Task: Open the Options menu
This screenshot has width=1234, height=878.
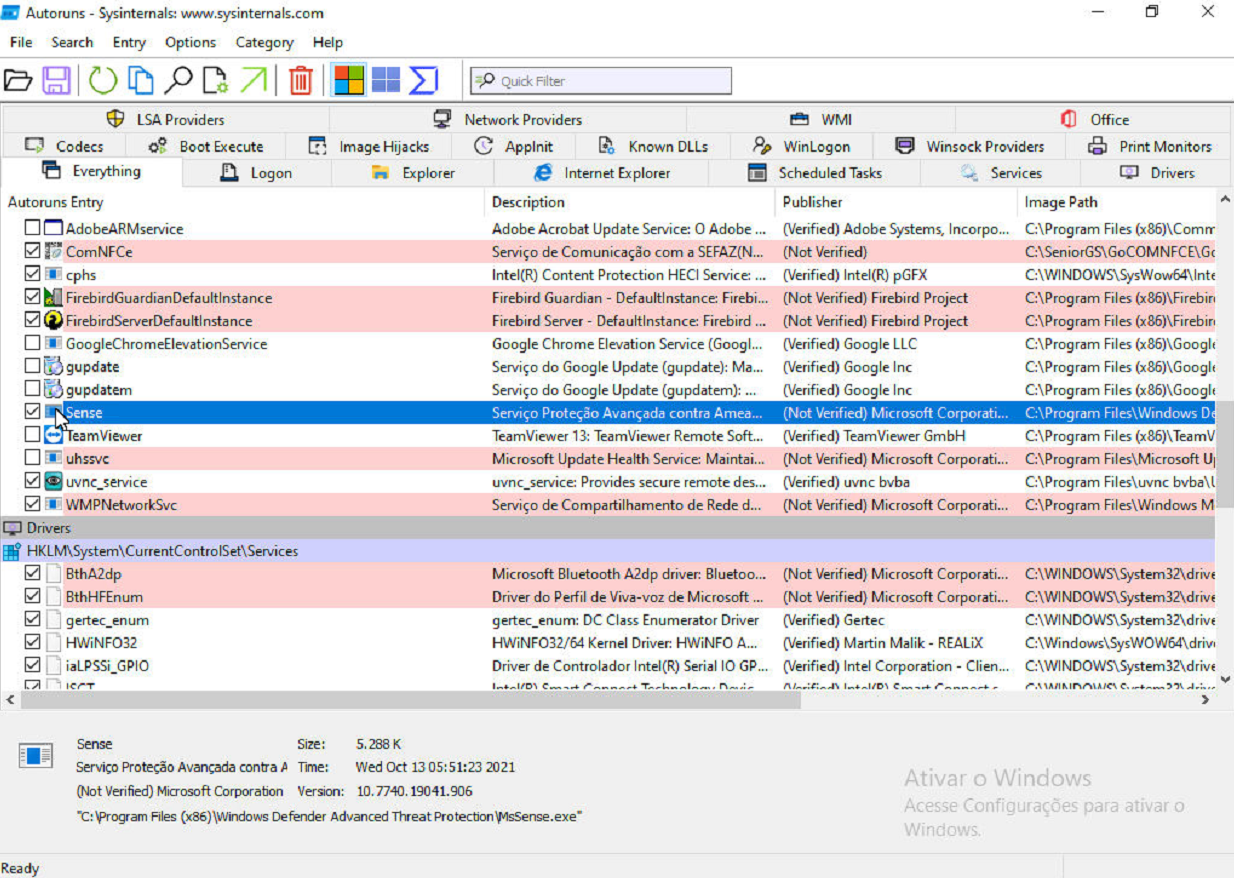Action: 190,42
